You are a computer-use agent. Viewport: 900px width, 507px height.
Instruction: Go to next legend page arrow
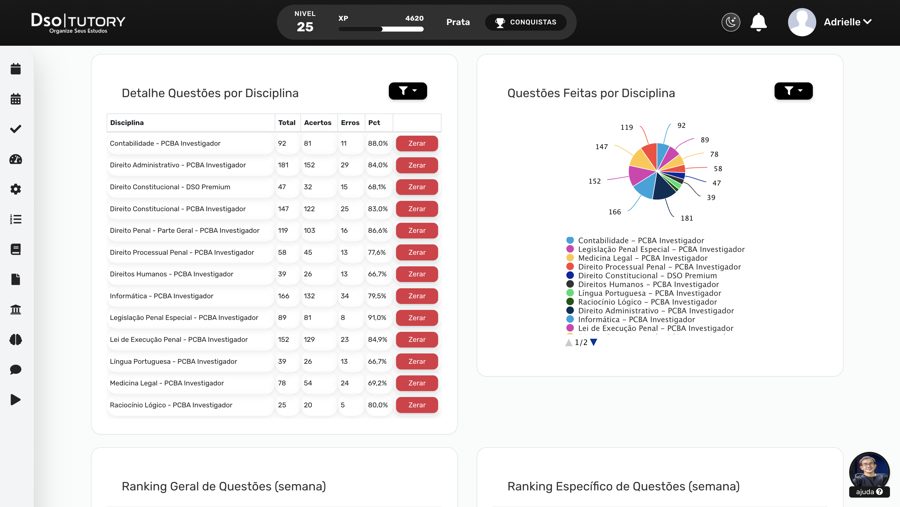tap(593, 342)
